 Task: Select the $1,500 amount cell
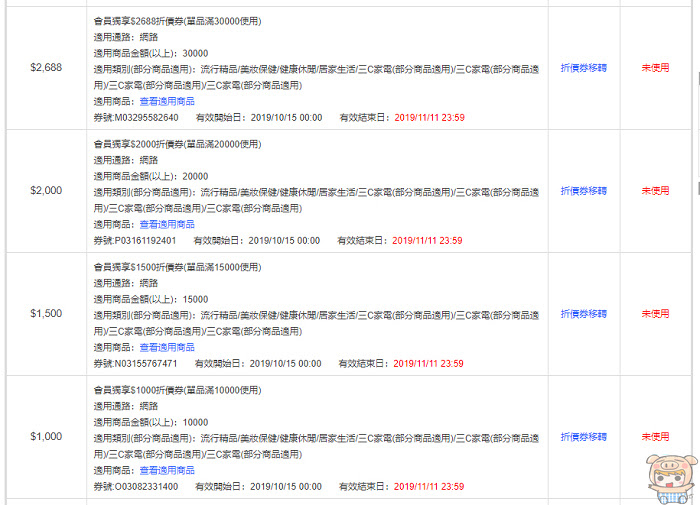click(x=46, y=314)
